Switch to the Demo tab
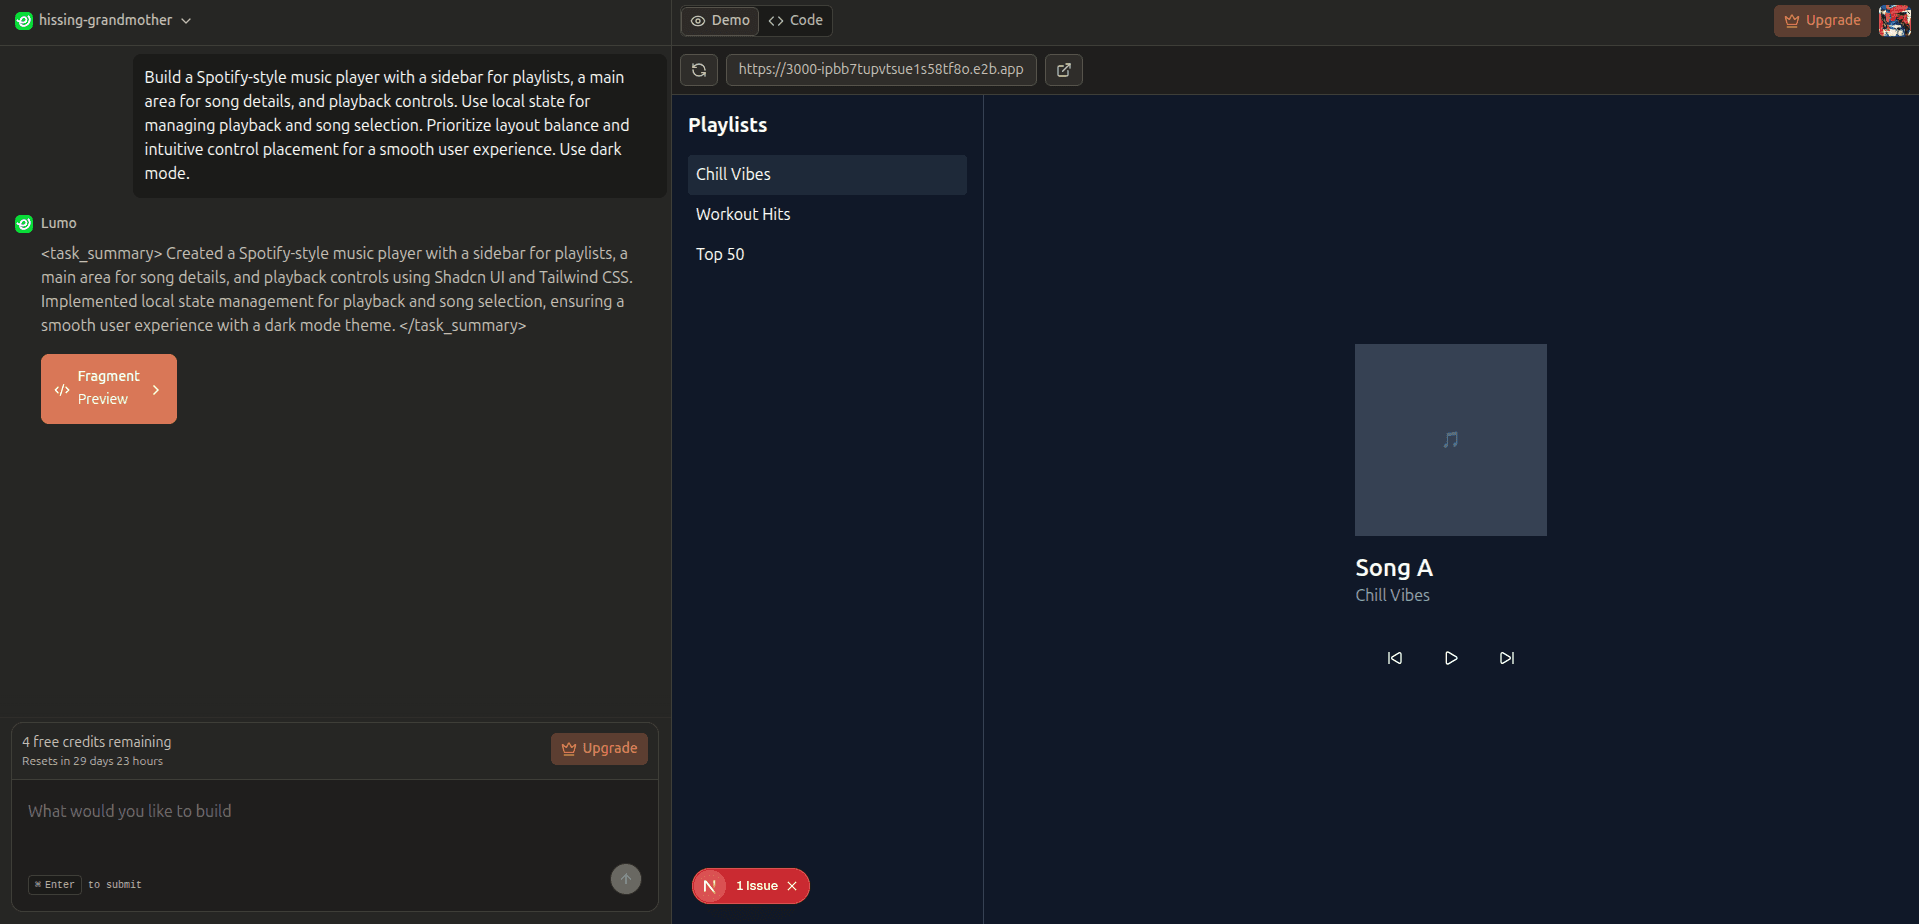This screenshot has height=924, width=1919. pos(720,20)
